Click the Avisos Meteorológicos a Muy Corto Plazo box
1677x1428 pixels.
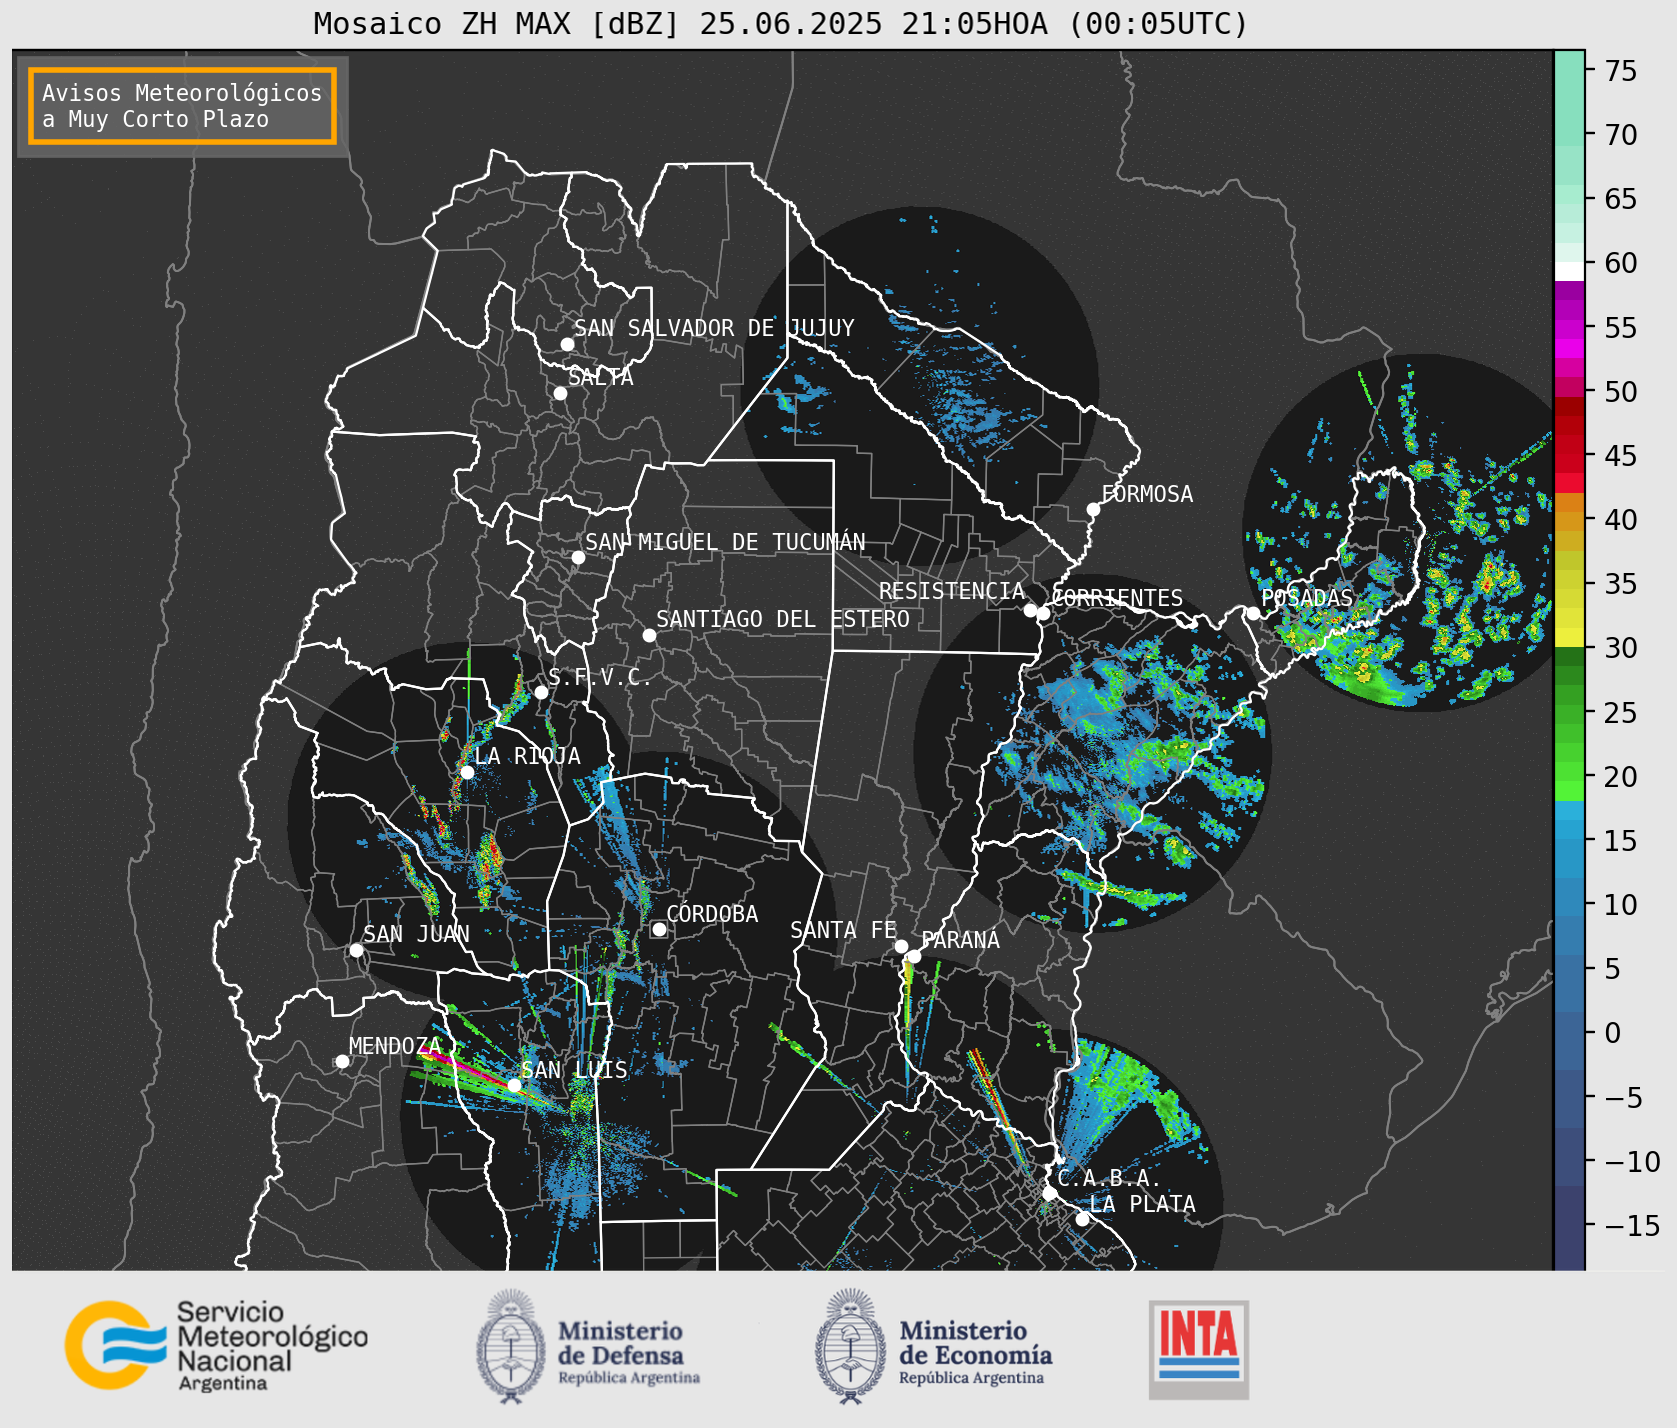[182, 106]
